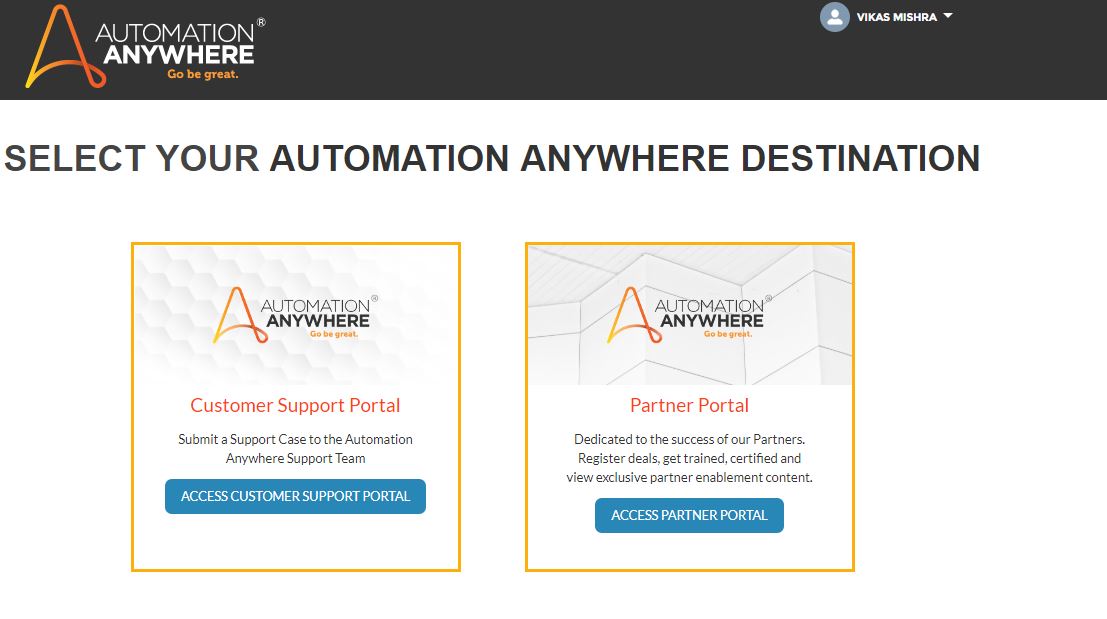1107x619 pixels.
Task: Click the user avatar icon
Action: click(x=834, y=17)
